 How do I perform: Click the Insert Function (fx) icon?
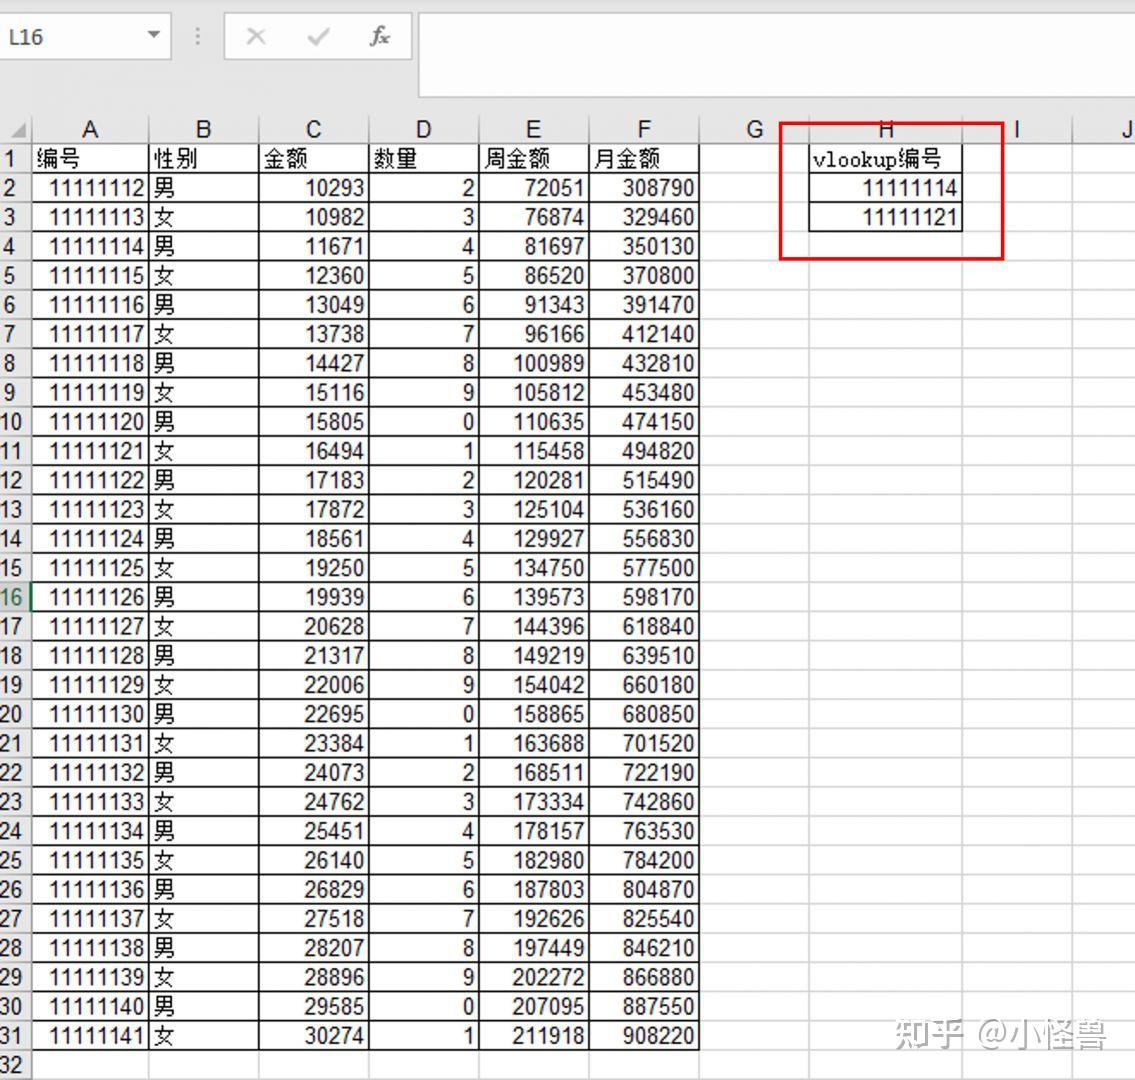381,36
